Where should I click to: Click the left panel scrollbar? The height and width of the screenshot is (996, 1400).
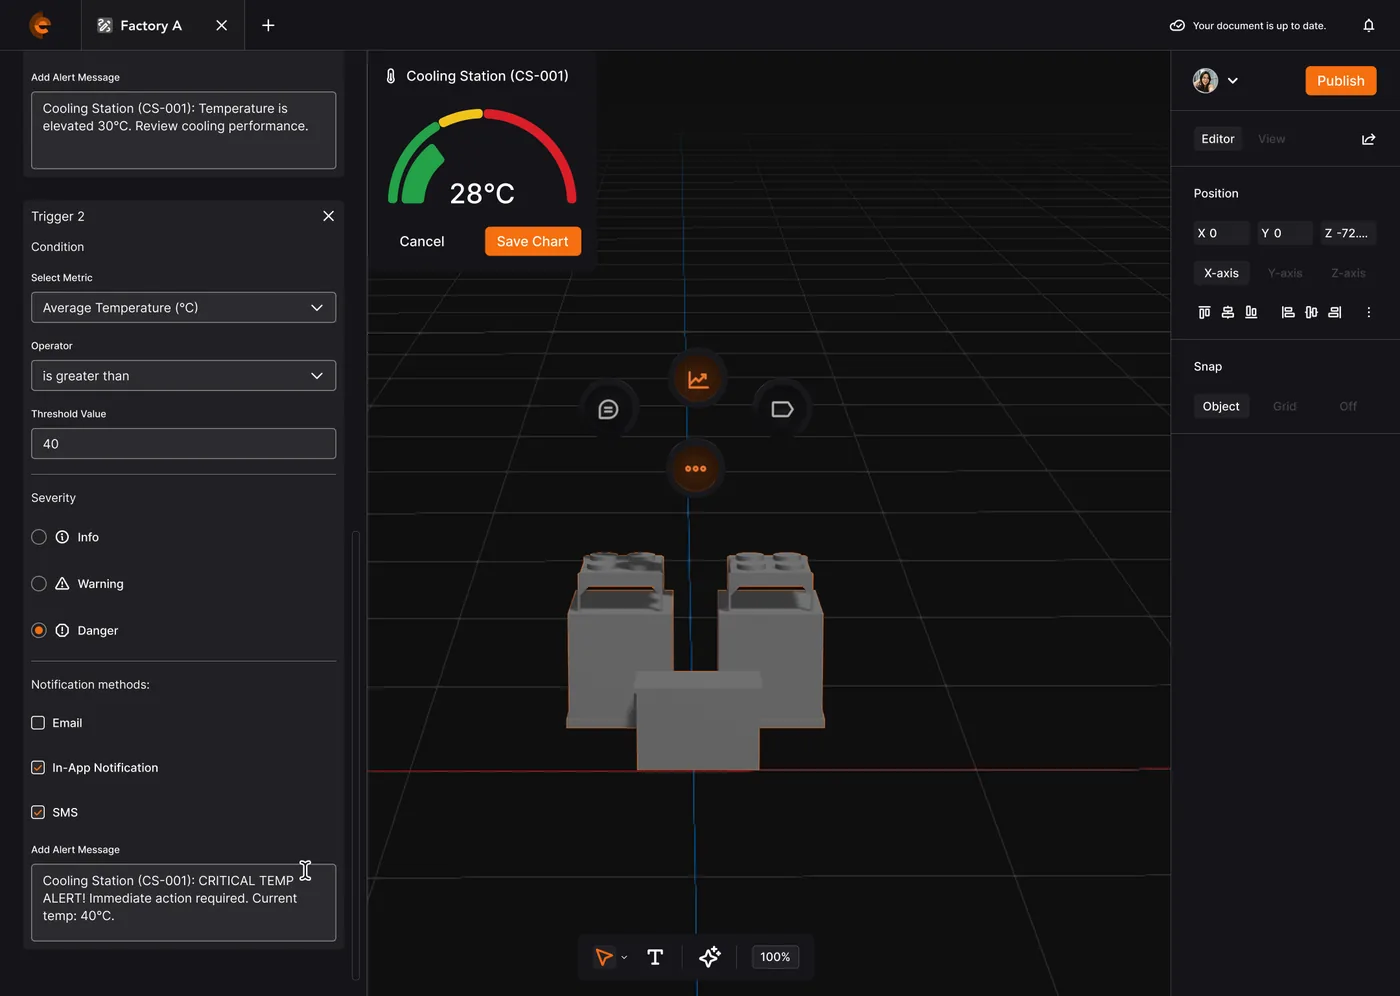point(356,755)
